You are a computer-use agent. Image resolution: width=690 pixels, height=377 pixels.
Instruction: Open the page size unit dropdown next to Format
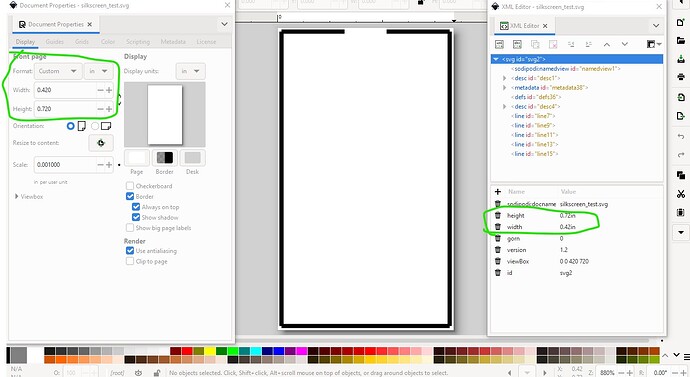pos(99,71)
